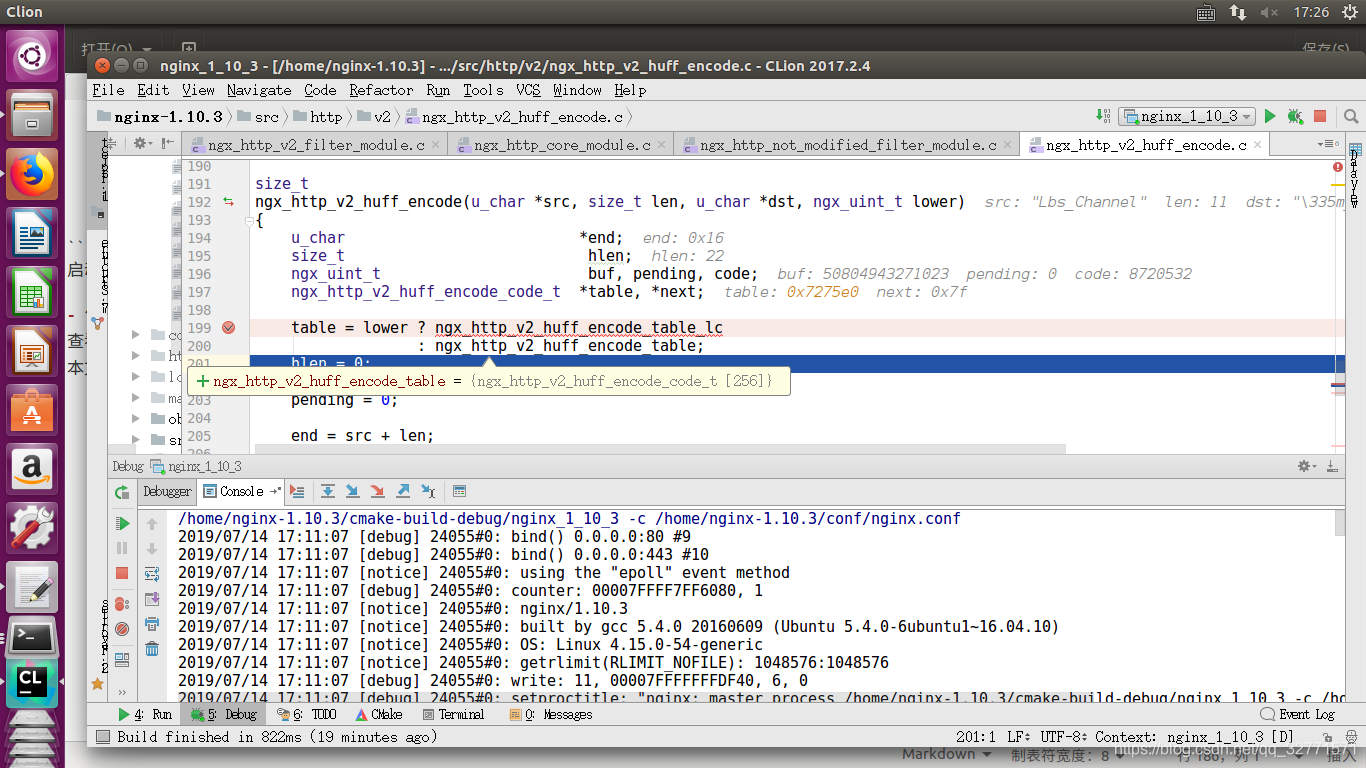The height and width of the screenshot is (768, 1366).
Task: Open debug panel settings gear dropdown
Action: pos(1306,466)
